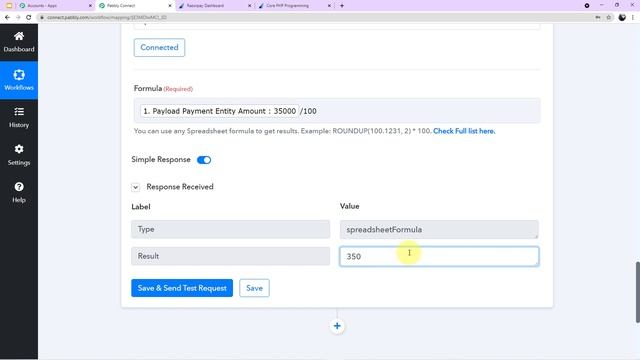Close the Core PHP Programming tab
The height and width of the screenshot is (360, 640).
tap(329, 6)
